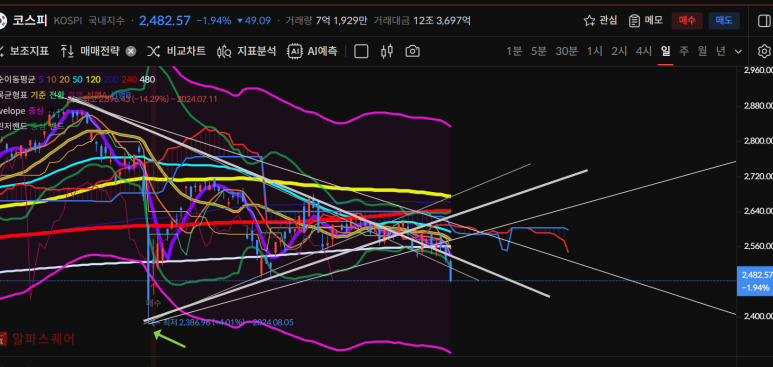Click the 전환 line legend label
773x367 pixels.
56,95
